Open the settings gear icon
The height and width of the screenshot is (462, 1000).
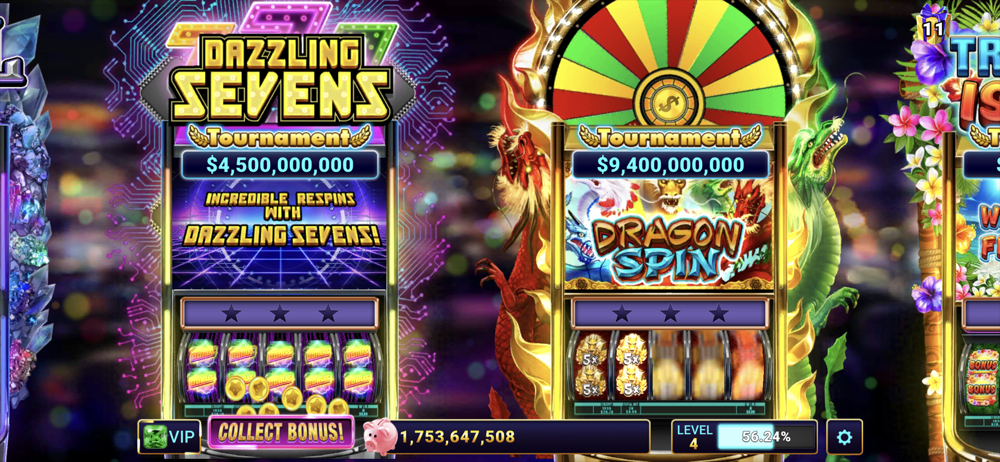tap(844, 437)
